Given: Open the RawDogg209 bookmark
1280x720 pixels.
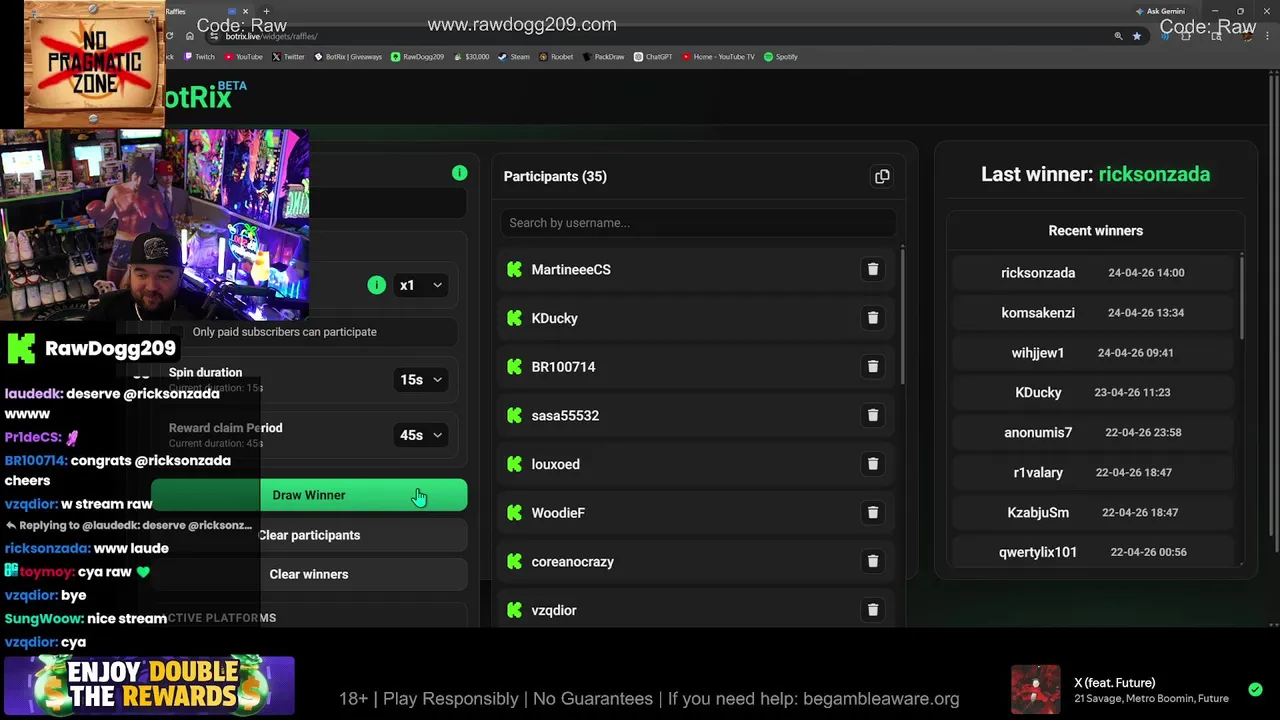Looking at the screenshot, I should [x=418, y=57].
